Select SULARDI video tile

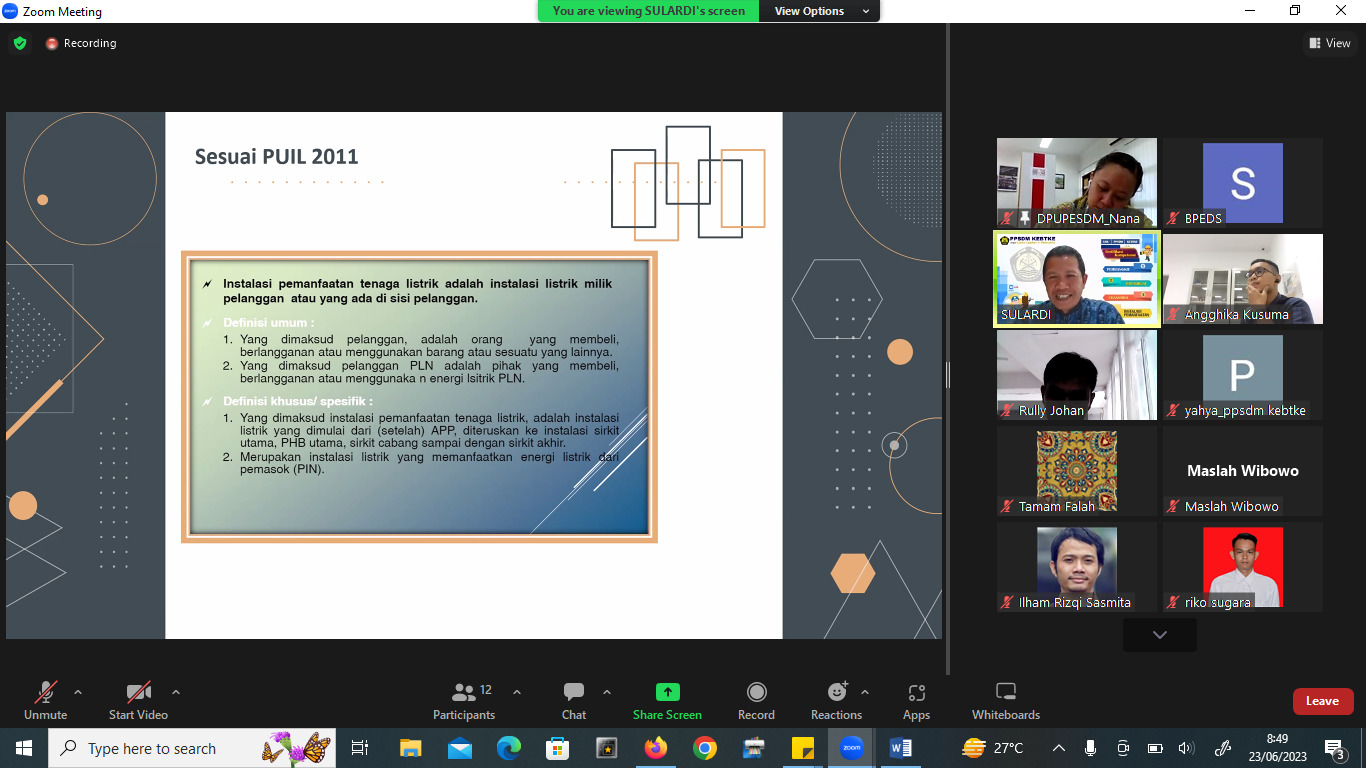click(1077, 279)
